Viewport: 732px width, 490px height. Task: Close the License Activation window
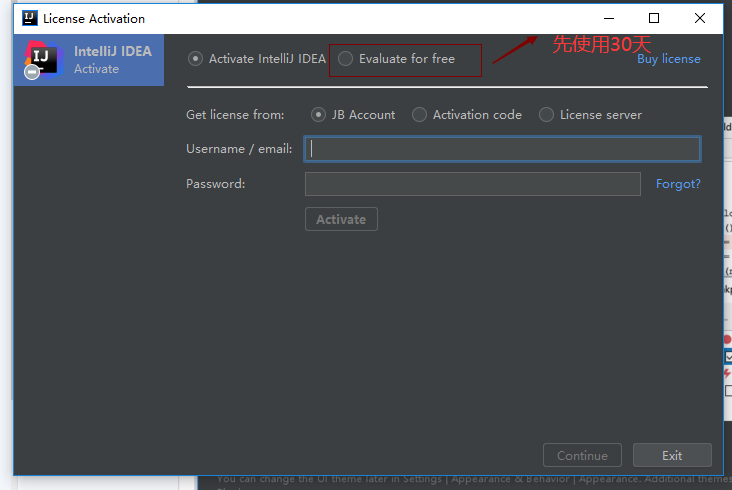pyautogui.click(x=699, y=18)
